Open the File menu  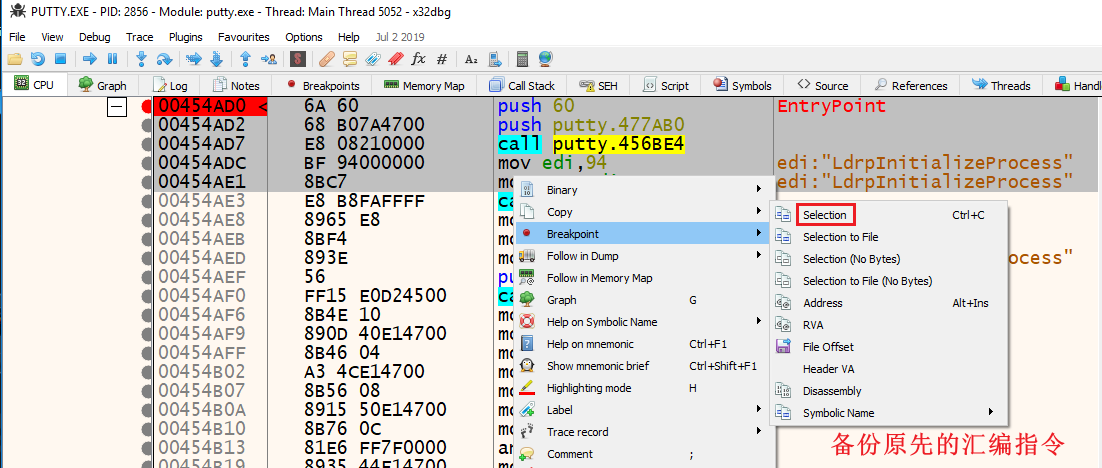pos(18,37)
